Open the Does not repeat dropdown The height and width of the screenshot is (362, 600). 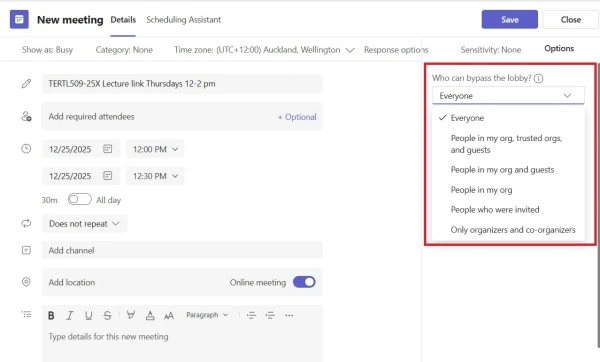point(85,223)
